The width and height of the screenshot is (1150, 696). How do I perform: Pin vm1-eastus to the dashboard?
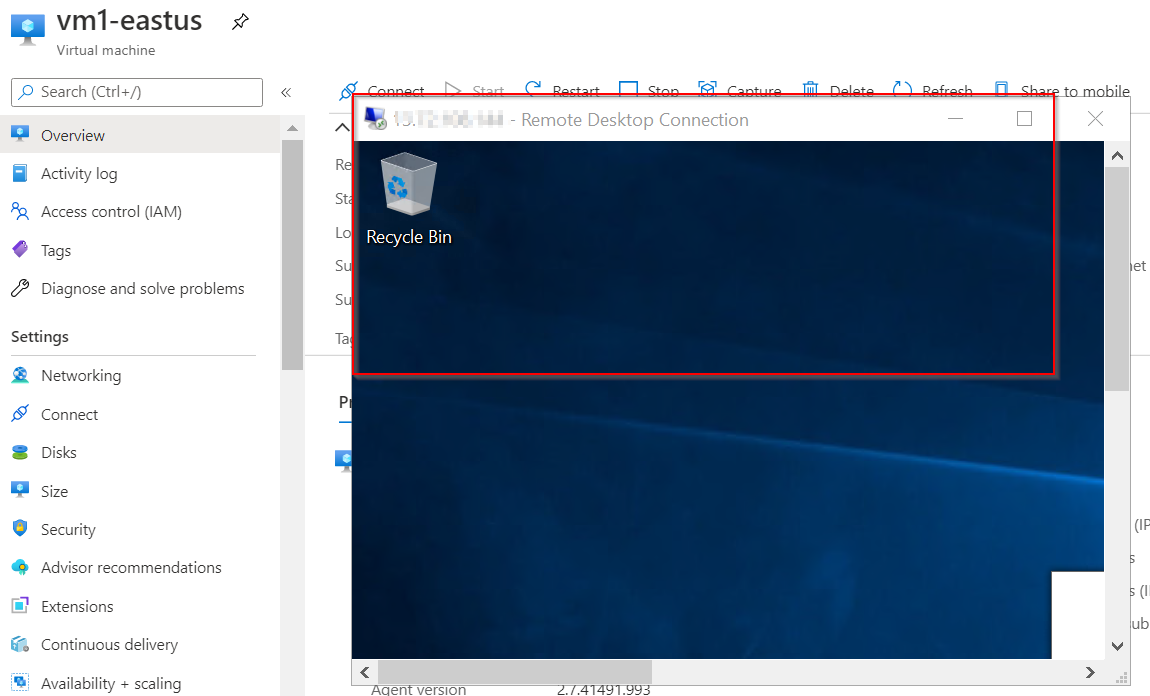240,20
